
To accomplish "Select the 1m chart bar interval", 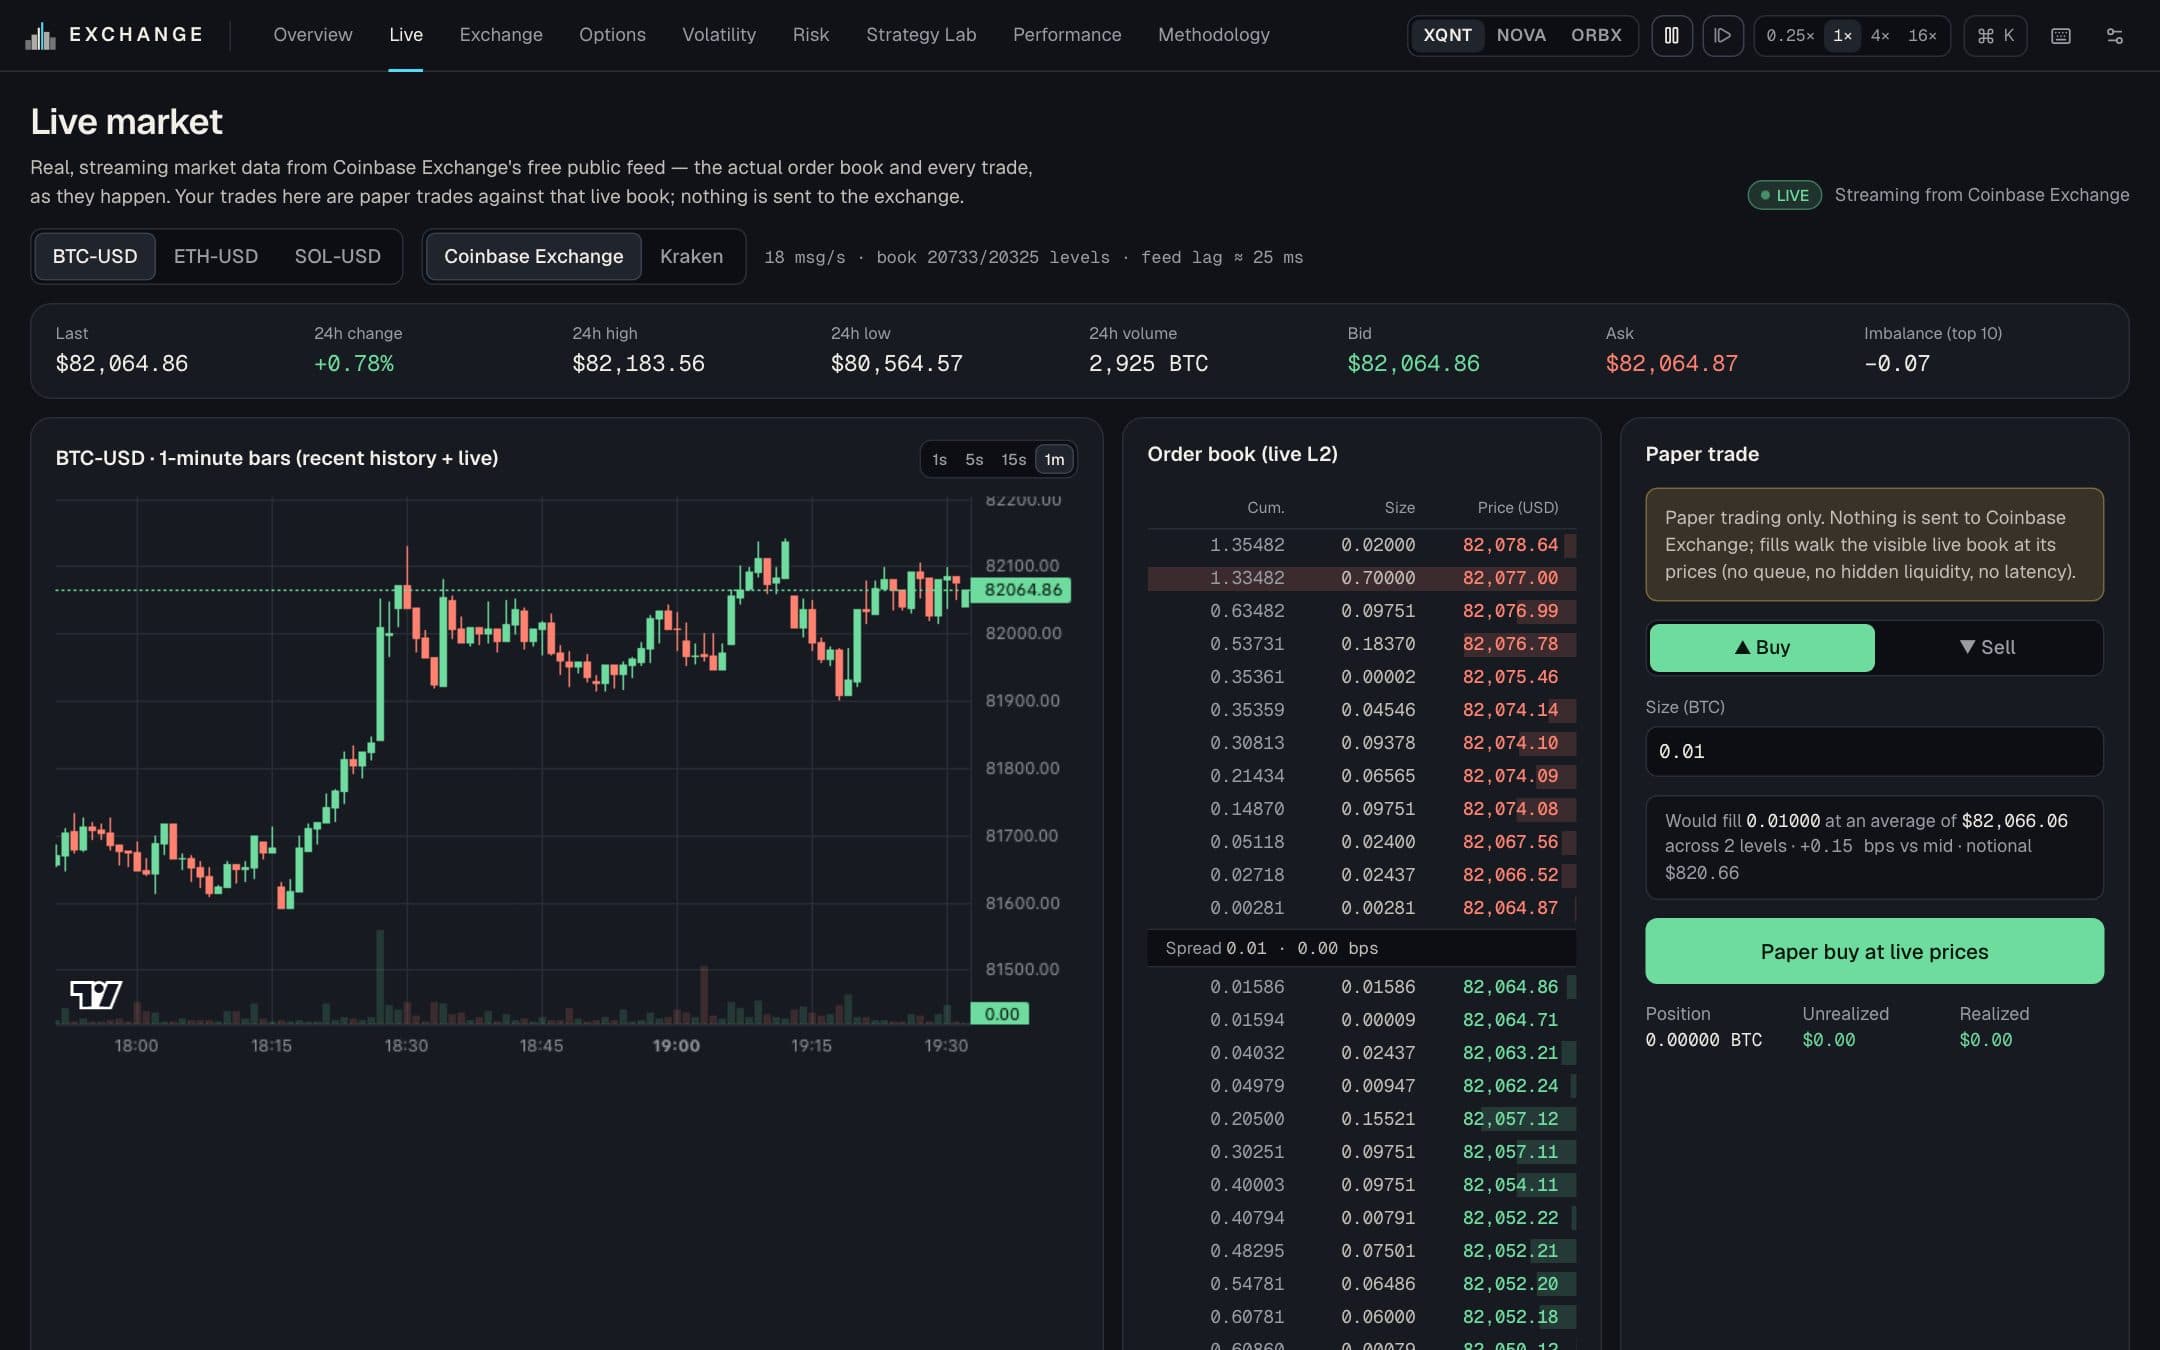I will point(1054,459).
